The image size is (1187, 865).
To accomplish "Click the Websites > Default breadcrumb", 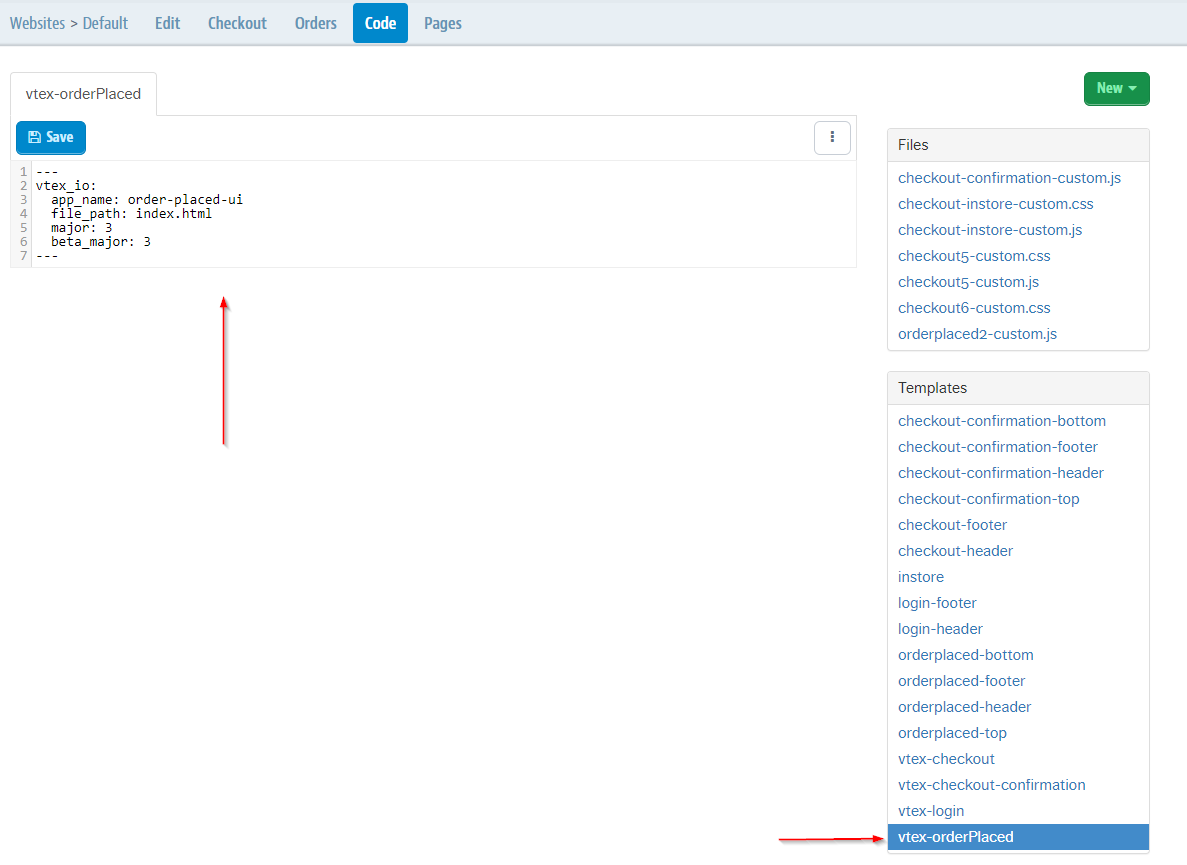I will tap(69, 23).
